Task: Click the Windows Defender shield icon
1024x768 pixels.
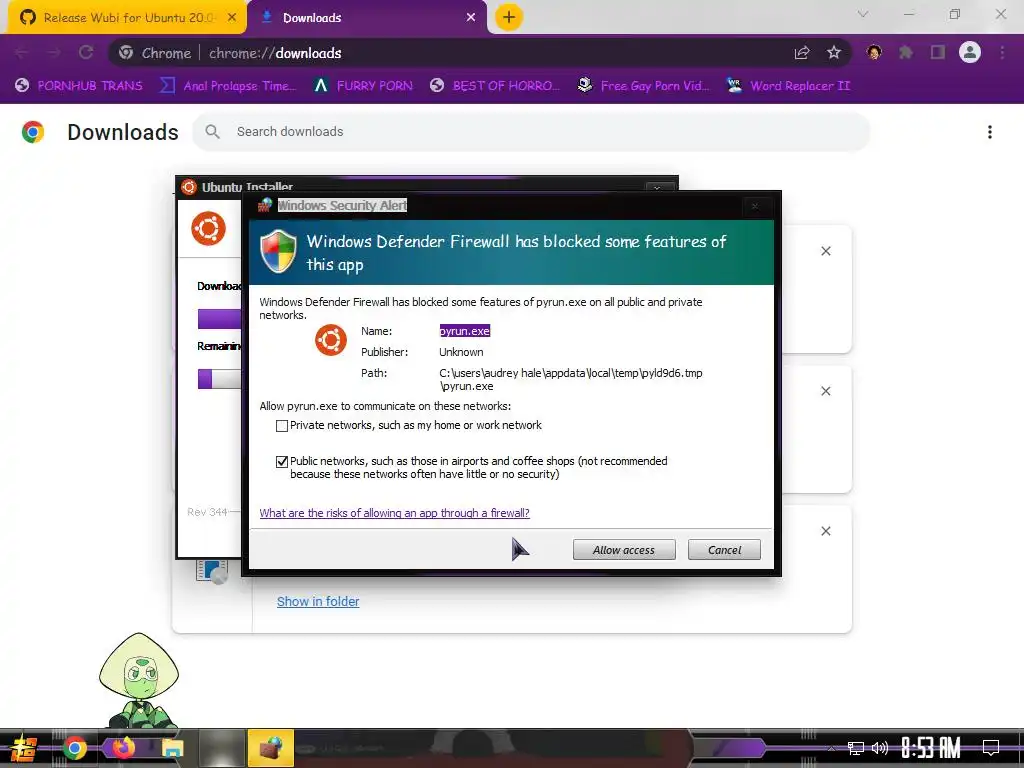Action: [x=279, y=251]
